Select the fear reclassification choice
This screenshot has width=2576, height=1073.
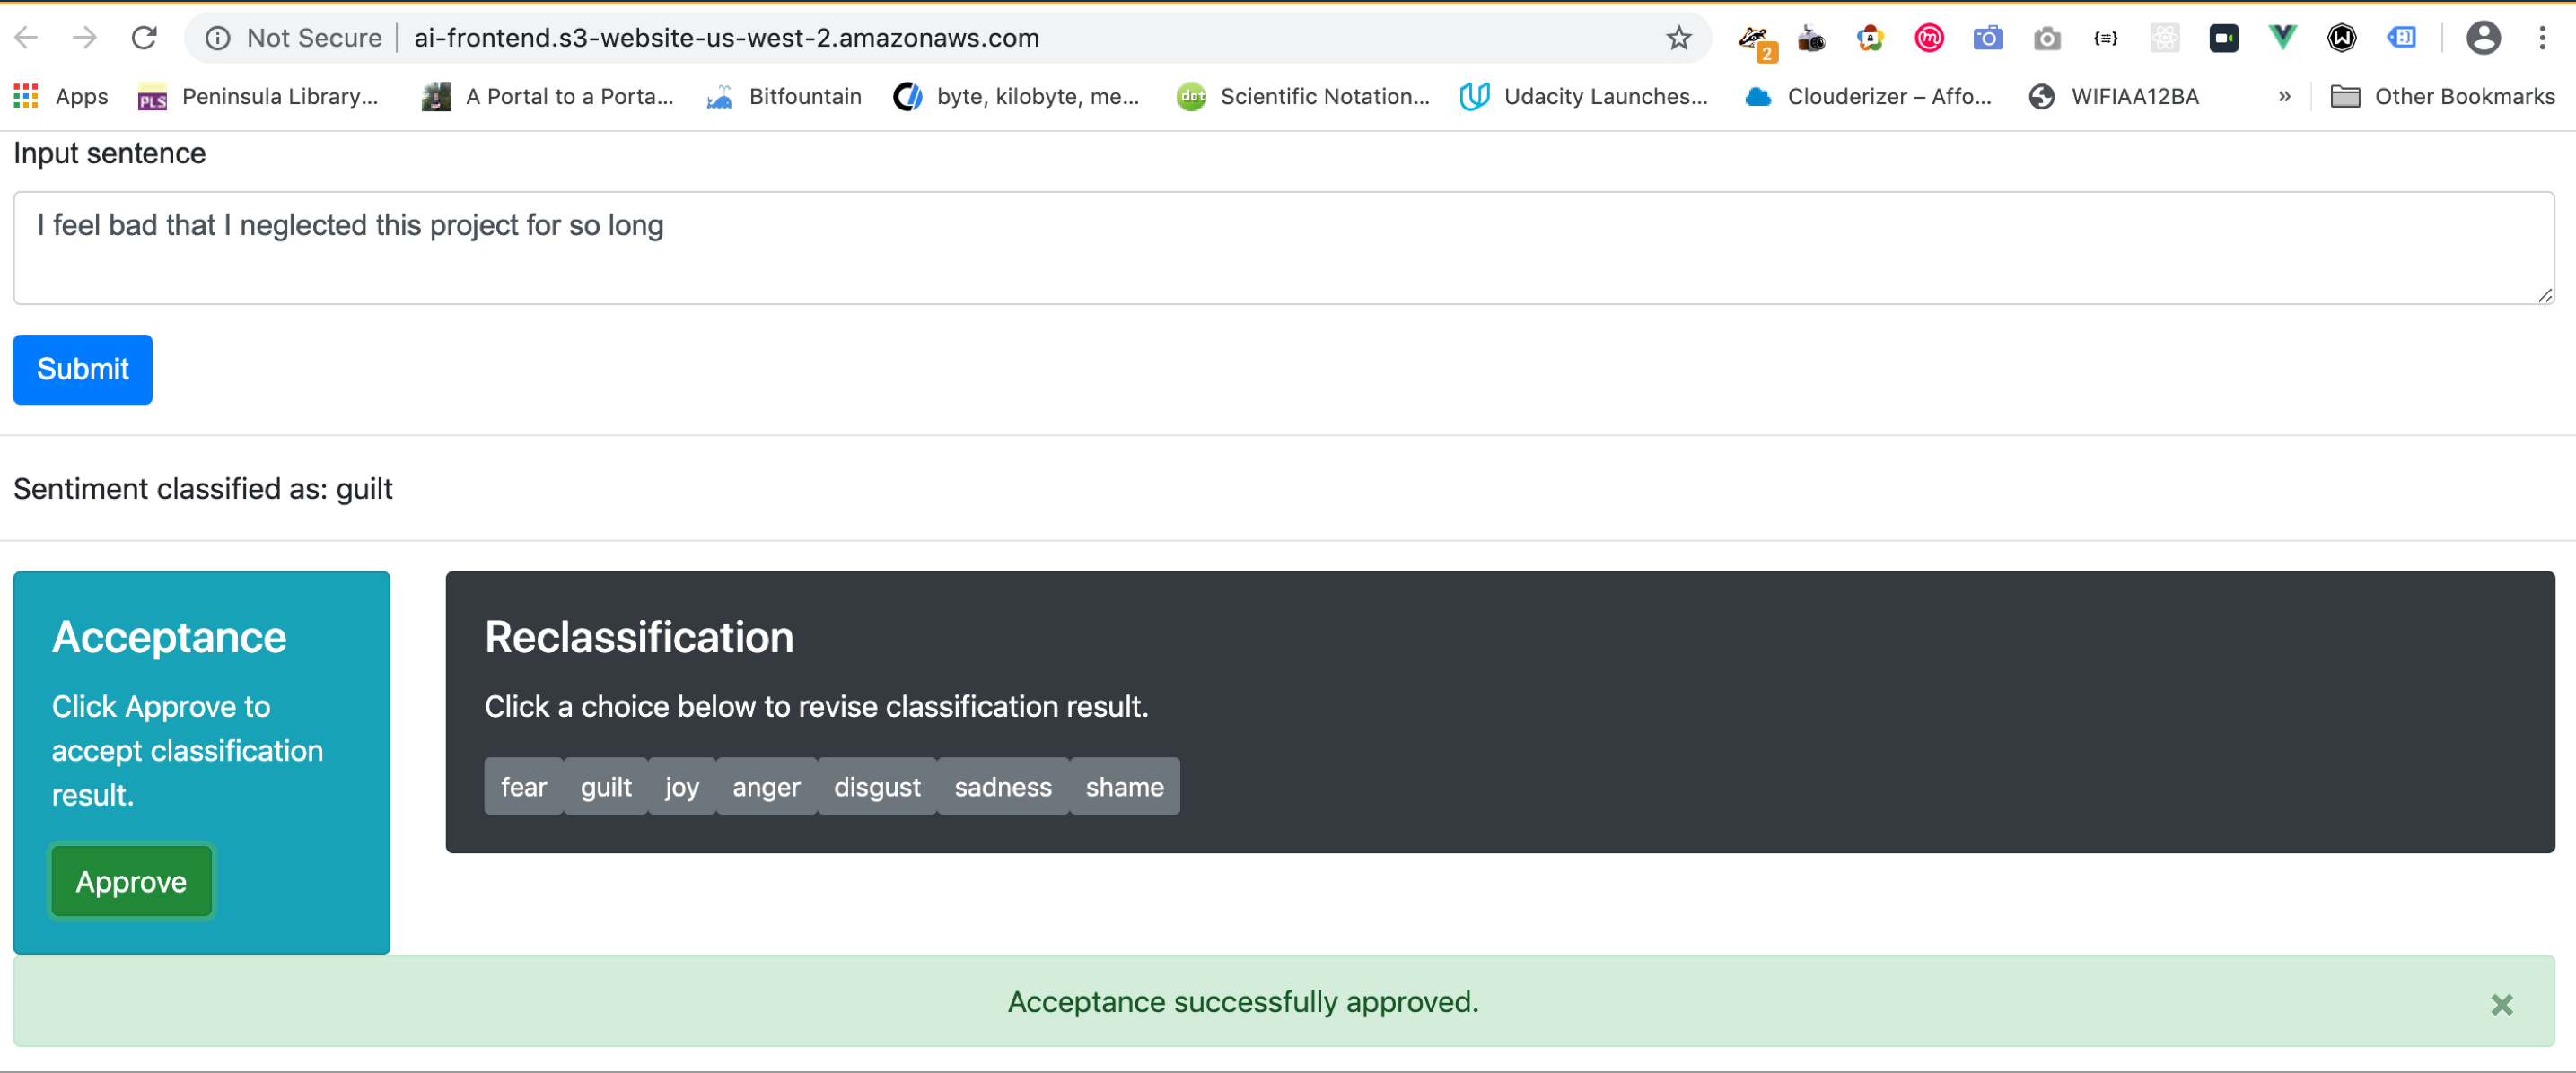click(523, 787)
